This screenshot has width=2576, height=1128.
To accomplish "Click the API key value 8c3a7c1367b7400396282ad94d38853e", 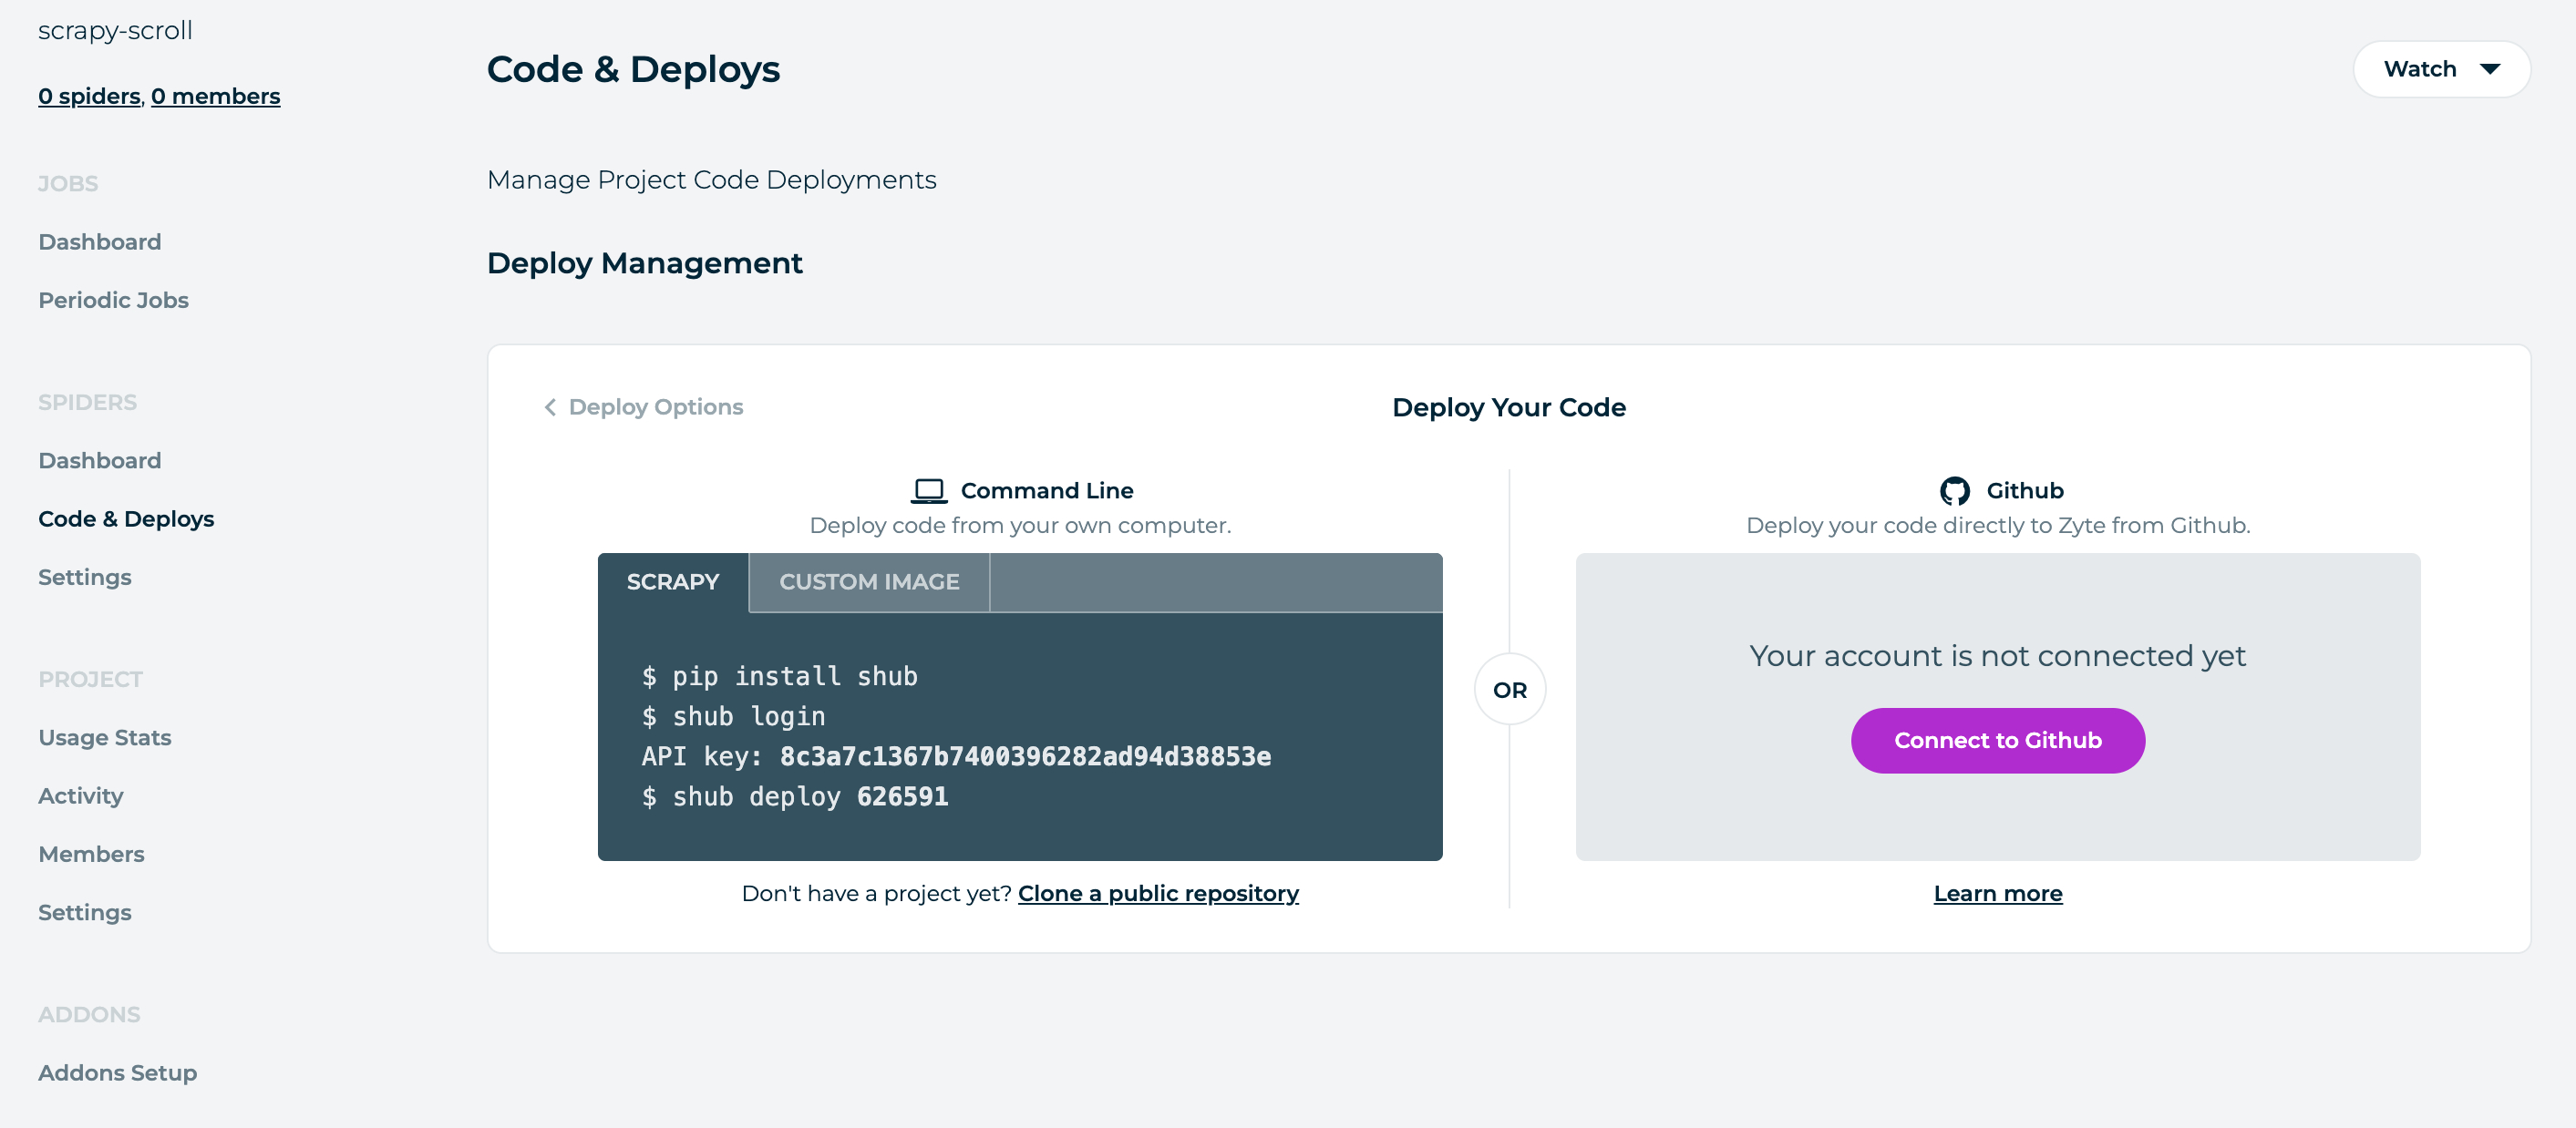I will (1025, 756).
